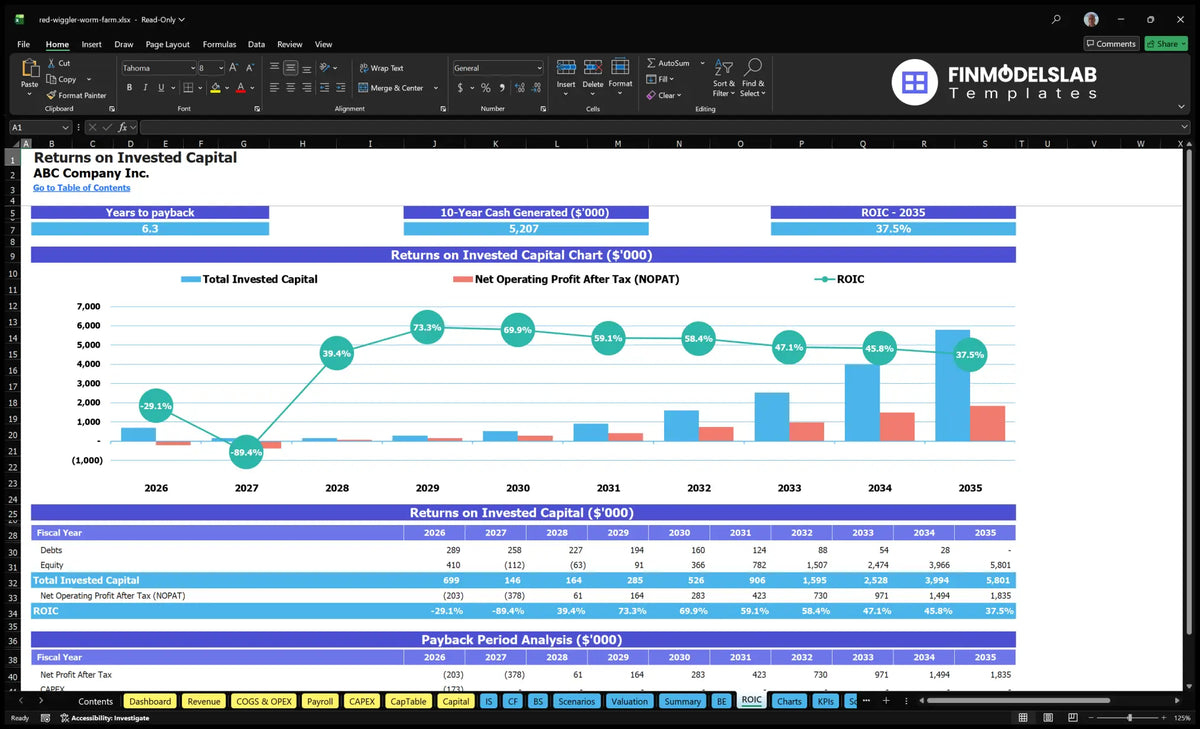Decrease the font size
This screenshot has width=1200, height=729.
250,68
